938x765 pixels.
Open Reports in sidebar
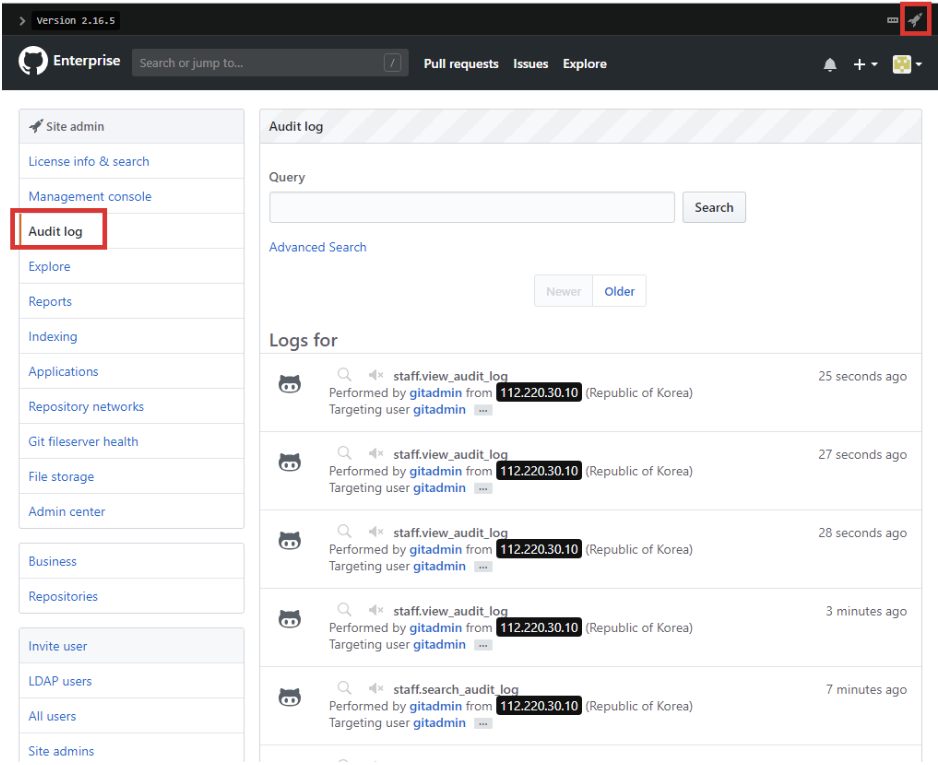50,301
